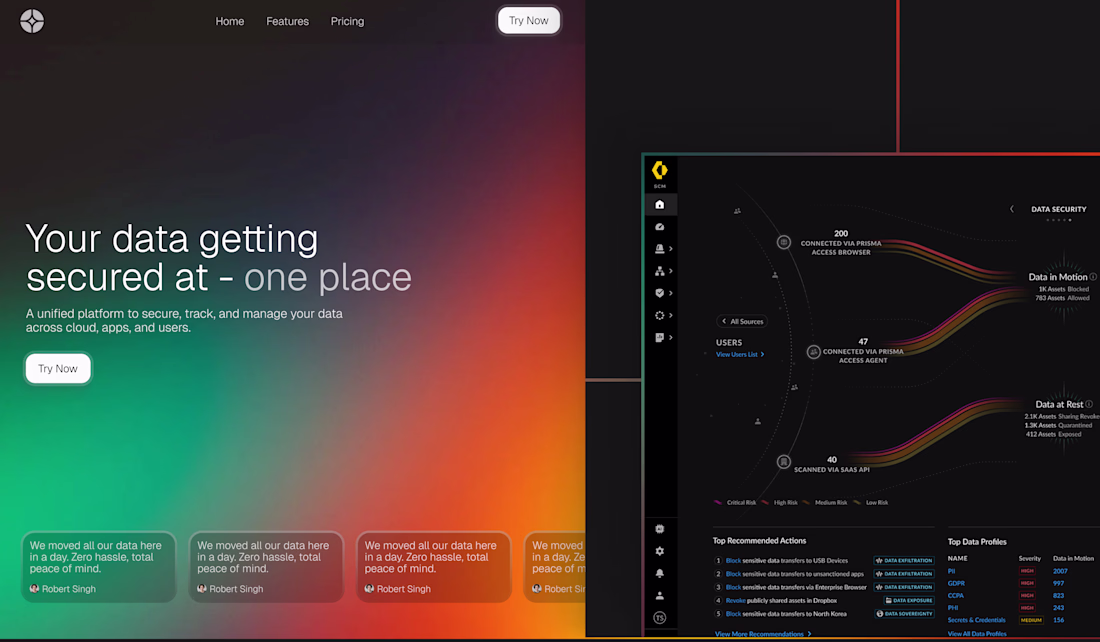The image size is (1100, 642).
Task: Click the All Sources back pill
Action: [x=742, y=321]
